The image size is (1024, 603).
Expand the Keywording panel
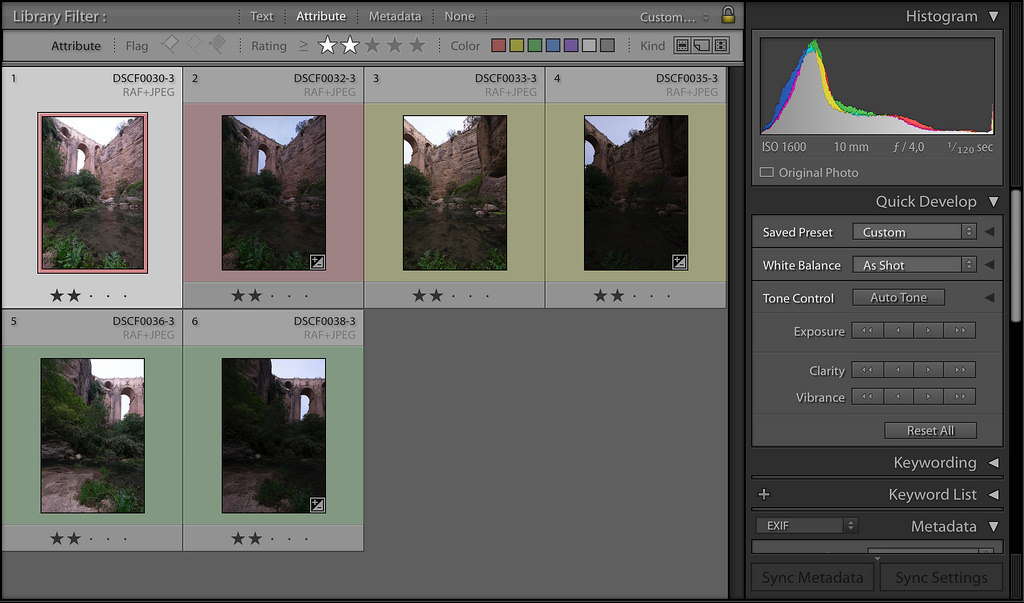click(993, 463)
